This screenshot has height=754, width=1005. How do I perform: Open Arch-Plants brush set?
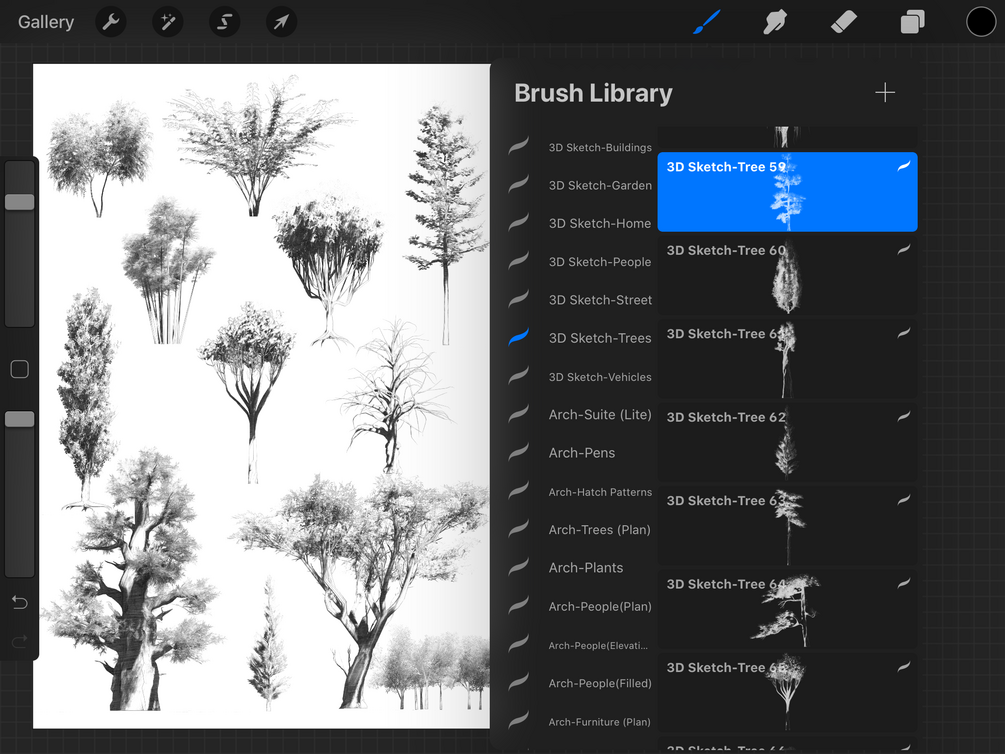click(x=585, y=567)
